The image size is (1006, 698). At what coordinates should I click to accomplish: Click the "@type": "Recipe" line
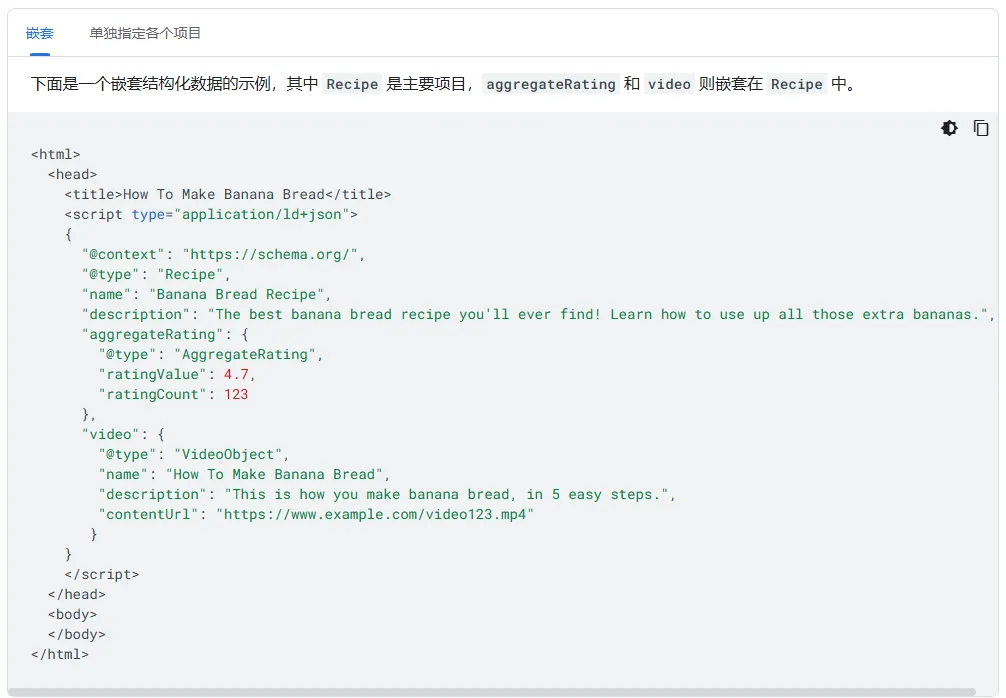[x=156, y=275]
